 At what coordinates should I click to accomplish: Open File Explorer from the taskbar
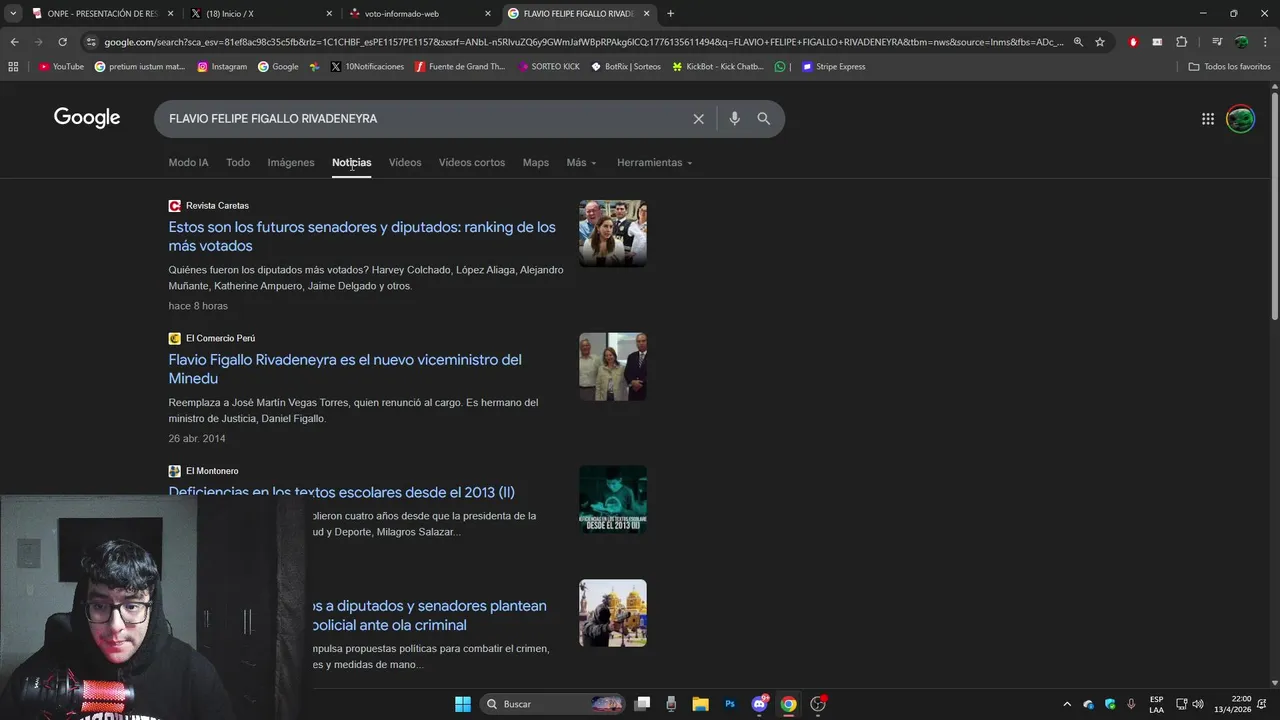pos(700,704)
